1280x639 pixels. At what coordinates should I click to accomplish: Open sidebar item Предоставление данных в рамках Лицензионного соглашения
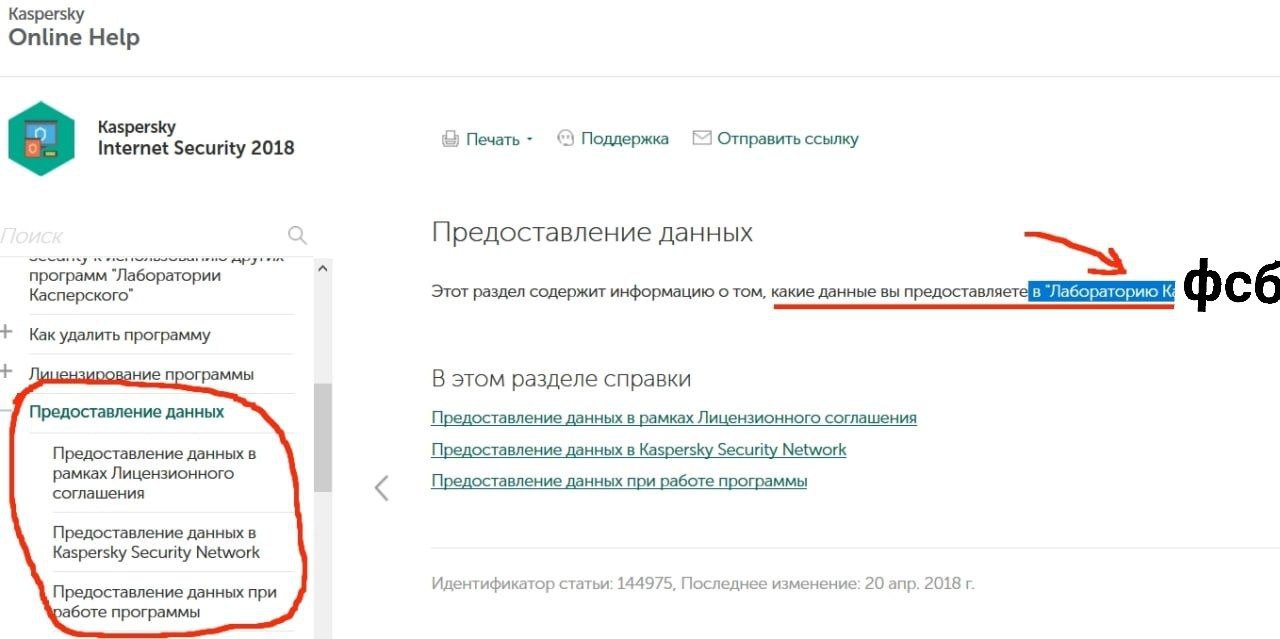click(x=155, y=473)
